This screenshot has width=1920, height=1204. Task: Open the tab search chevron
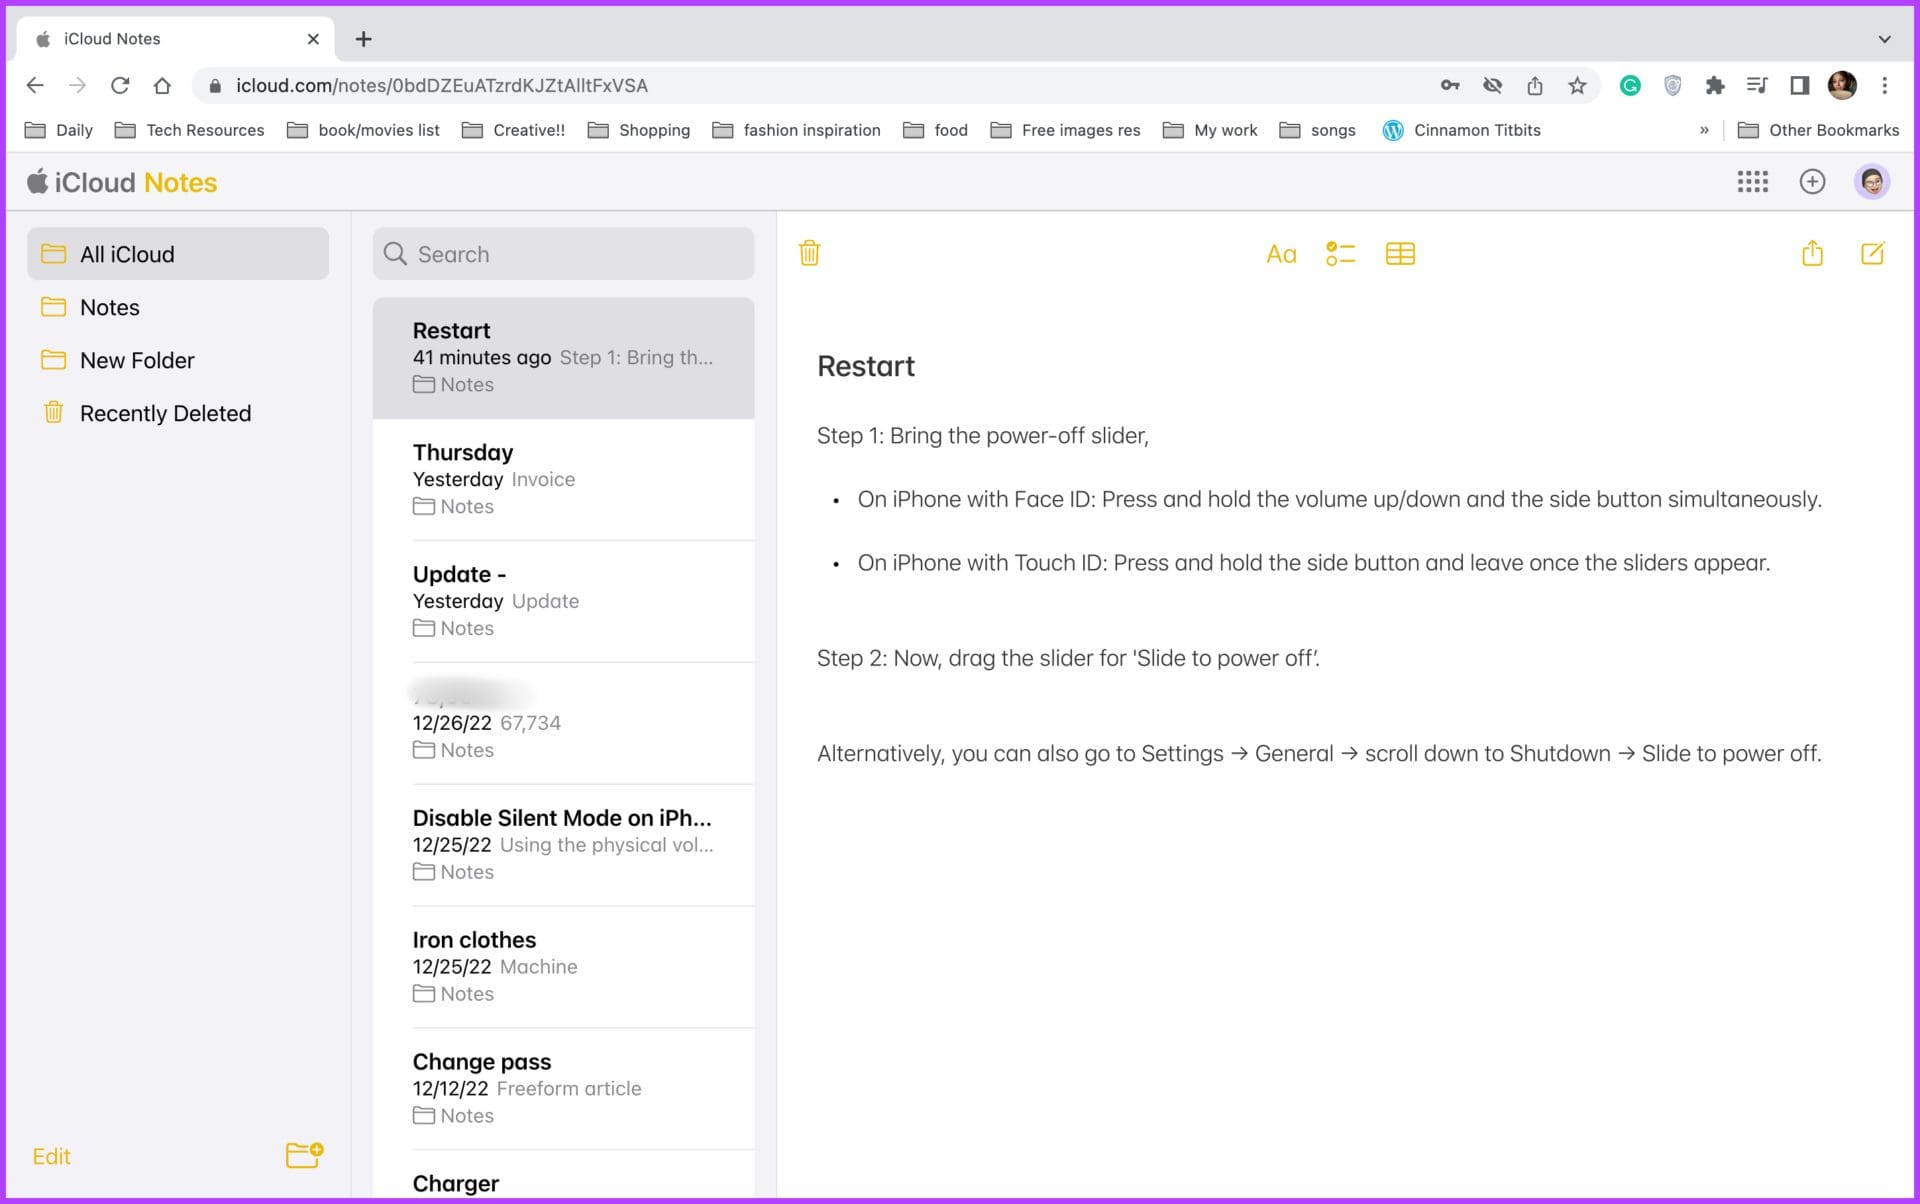point(1884,38)
